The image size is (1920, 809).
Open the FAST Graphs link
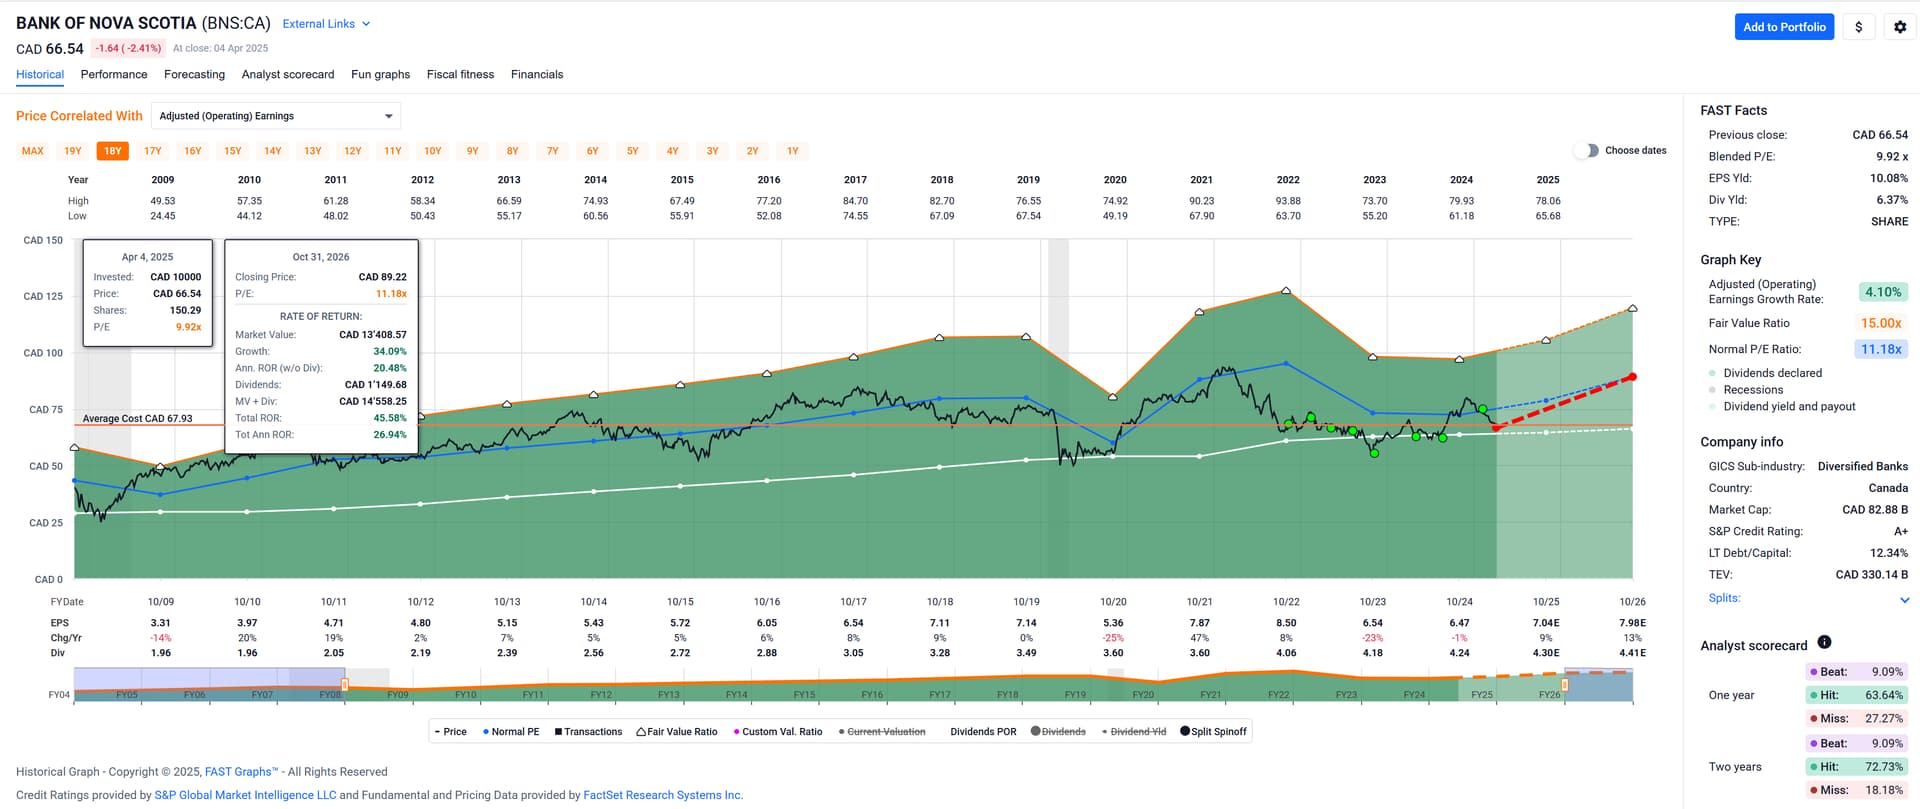[x=241, y=772]
